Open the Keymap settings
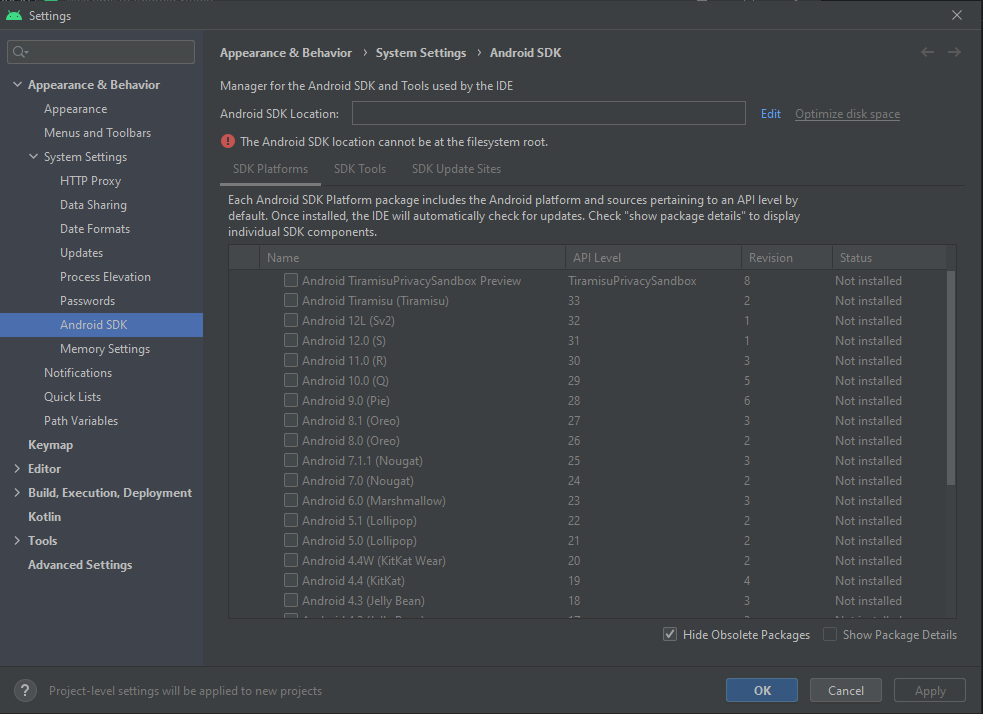983x714 pixels. [x=50, y=445]
